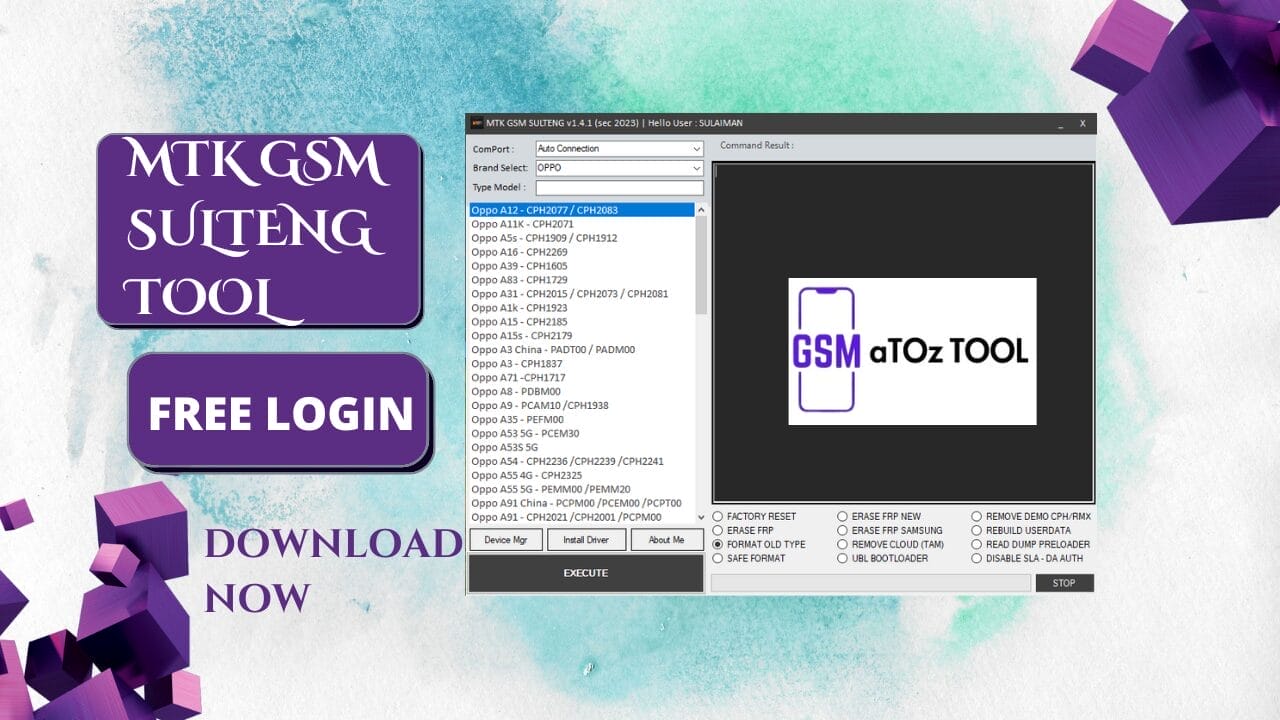The width and height of the screenshot is (1280, 720).
Task: Open the Brand Select OPPO dropdown
Action: [x=619, y=167]
